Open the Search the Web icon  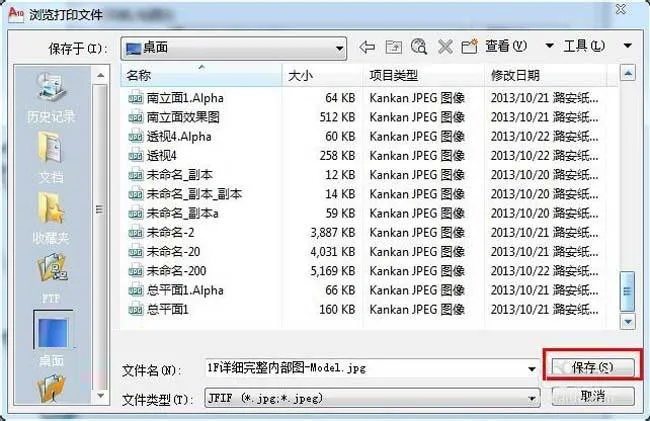coord(419,46)
